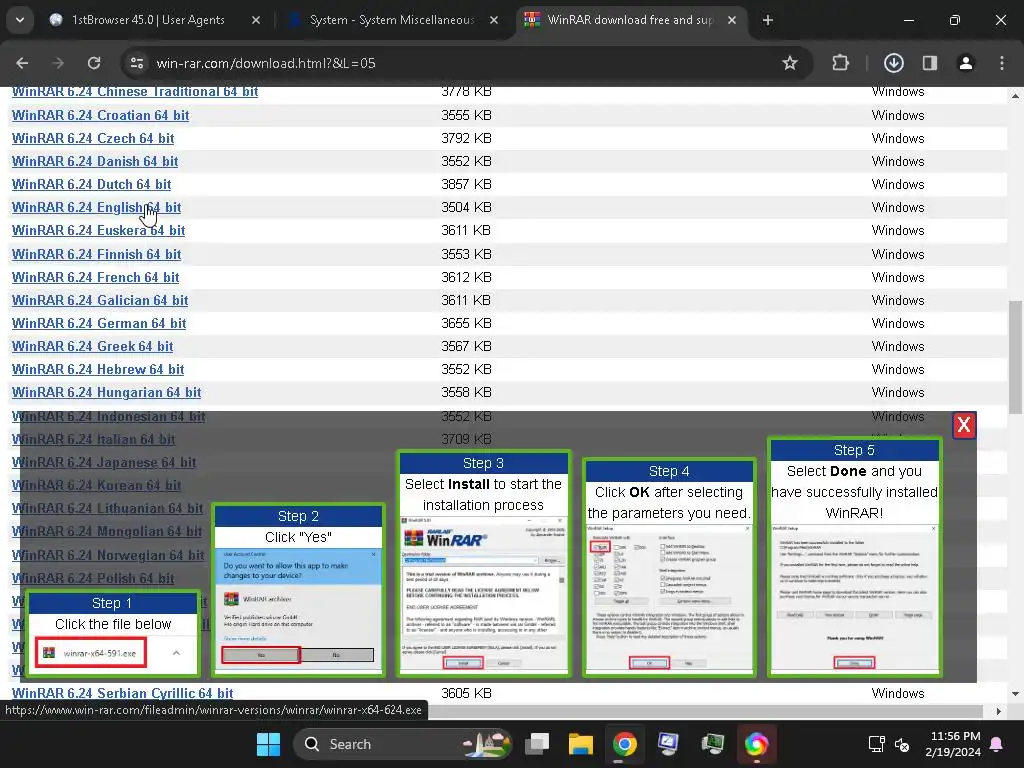The image size is (1024, 768).
Task: Download WinRAR 6.24 Croatian 64 bit
Action: (x=101, y=116)
